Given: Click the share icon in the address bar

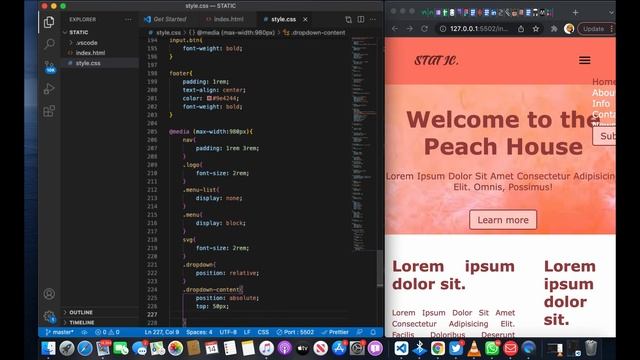Looking at the screenshot, I should (x=521, y=29).
